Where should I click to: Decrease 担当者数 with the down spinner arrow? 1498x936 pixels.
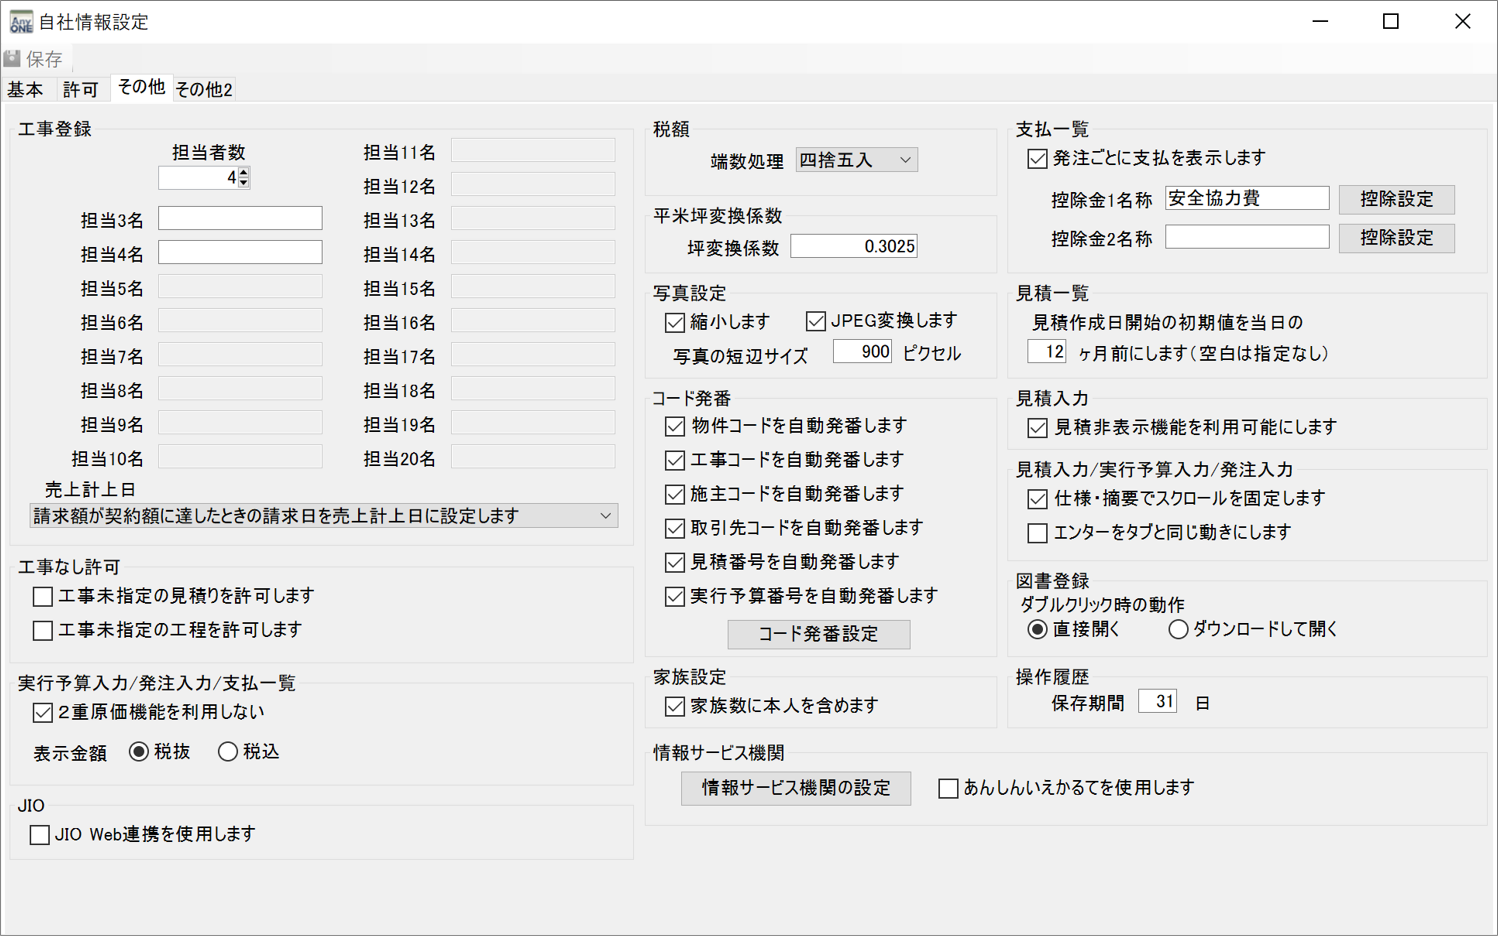(244, 183)
